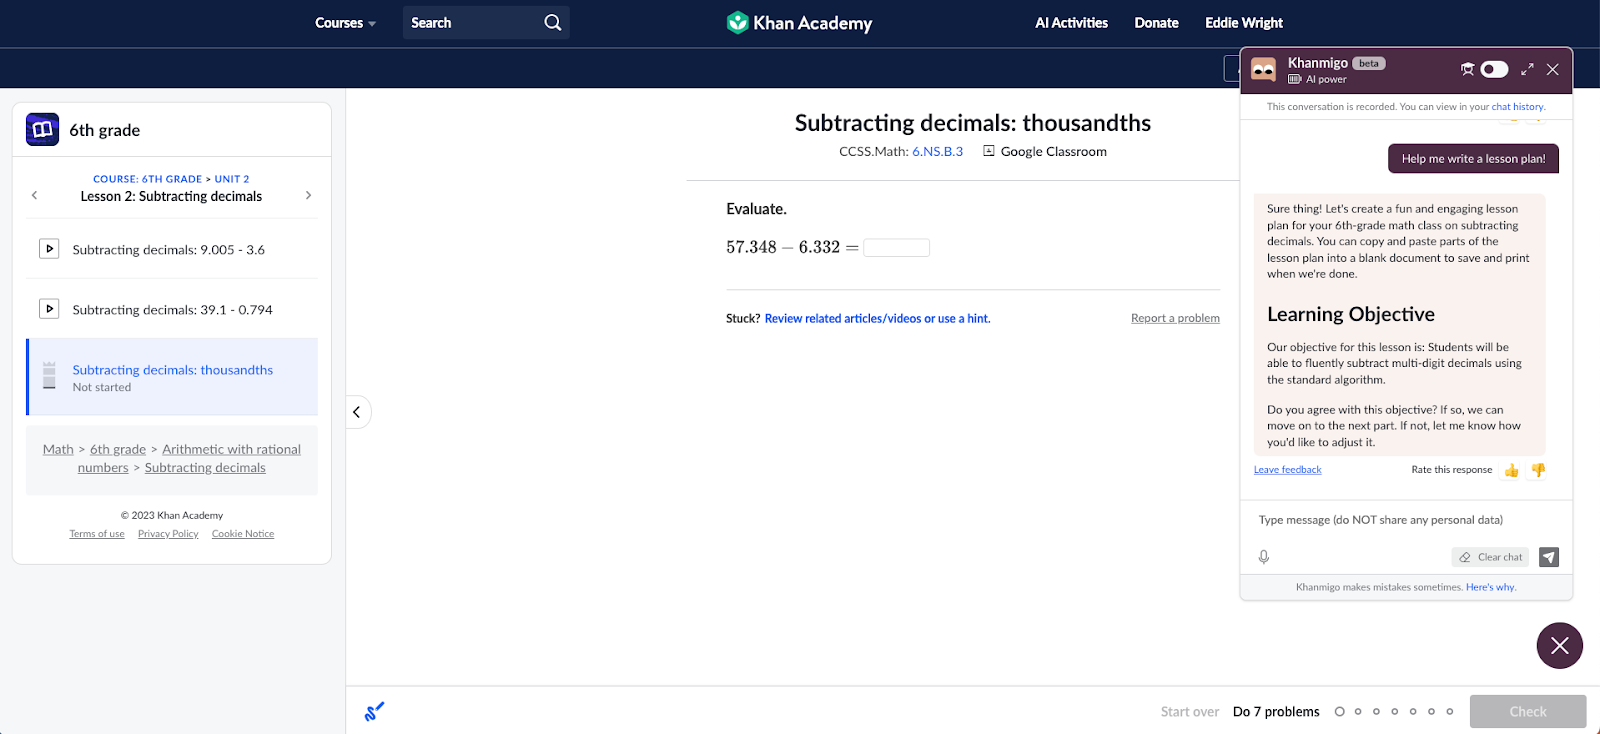This screenshot has width=1600, height=734.
Task: Click the Clear chat button
Action: point(1491,557)
